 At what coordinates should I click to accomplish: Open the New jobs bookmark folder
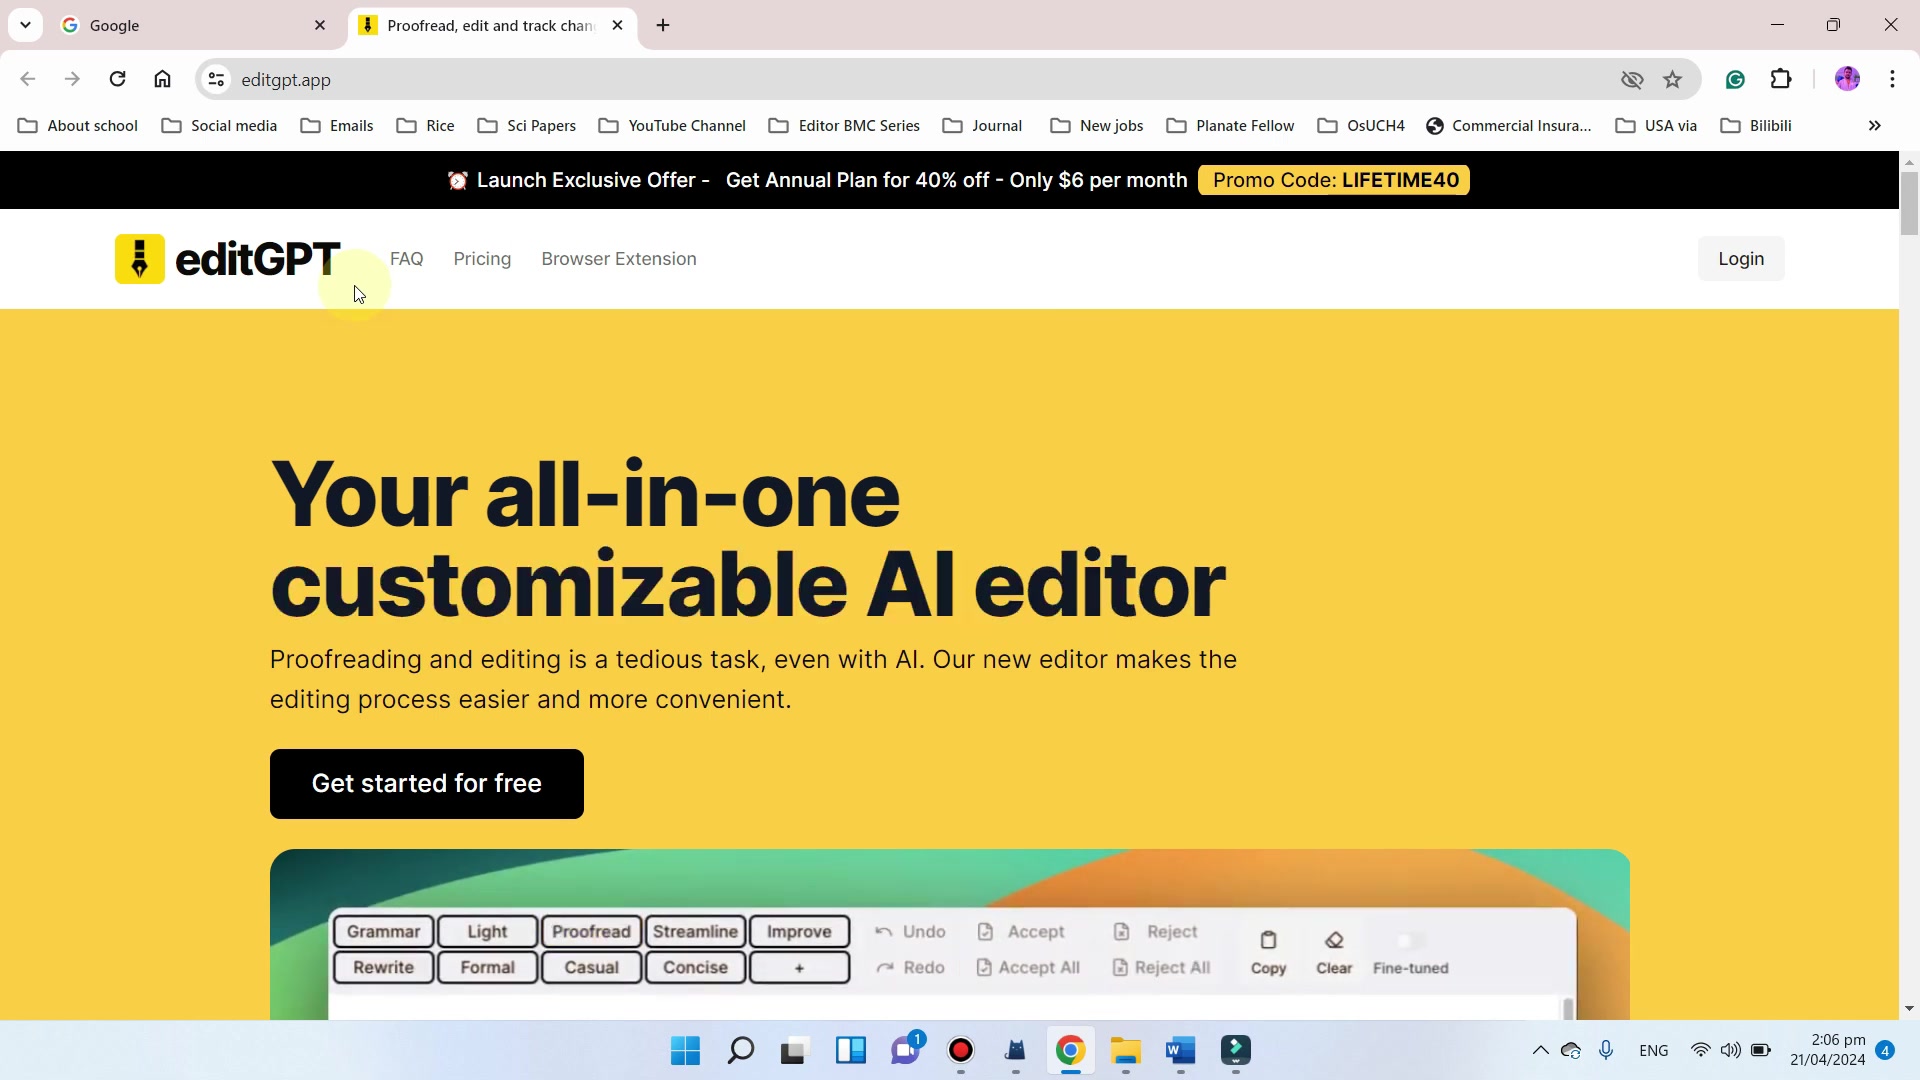point(1096,126)
